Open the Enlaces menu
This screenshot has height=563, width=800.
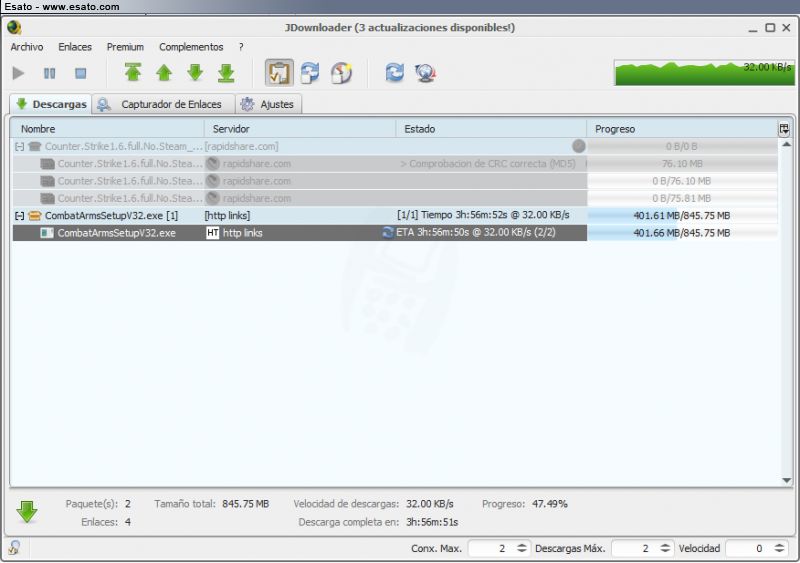coord(75,47)
